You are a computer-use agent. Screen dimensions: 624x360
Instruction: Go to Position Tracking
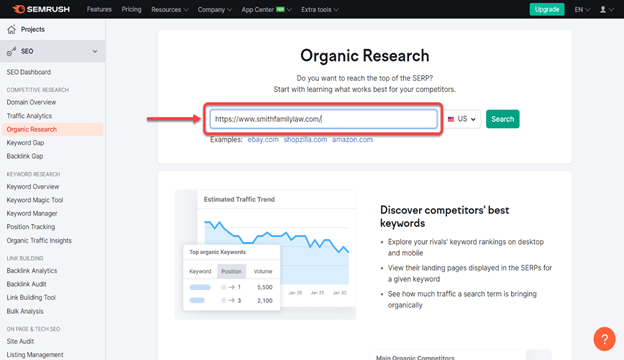pos(31,227)
